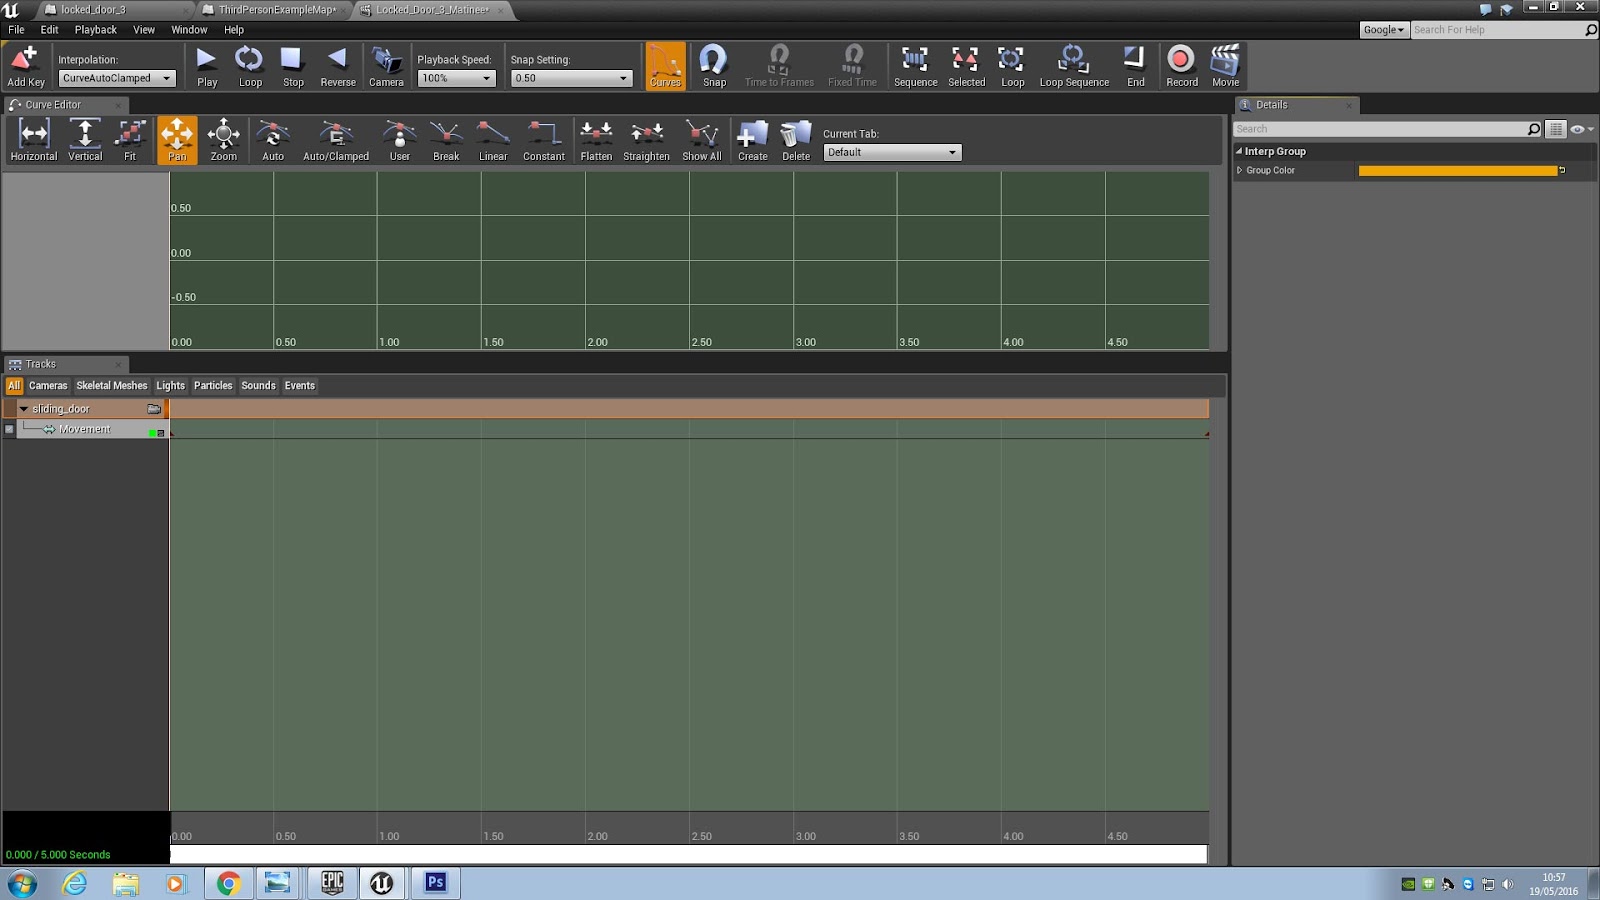Click the Fit curve icon
The height and width of the screenshot is (900, 1600).
pyautogui.click(x=130, y=140)
